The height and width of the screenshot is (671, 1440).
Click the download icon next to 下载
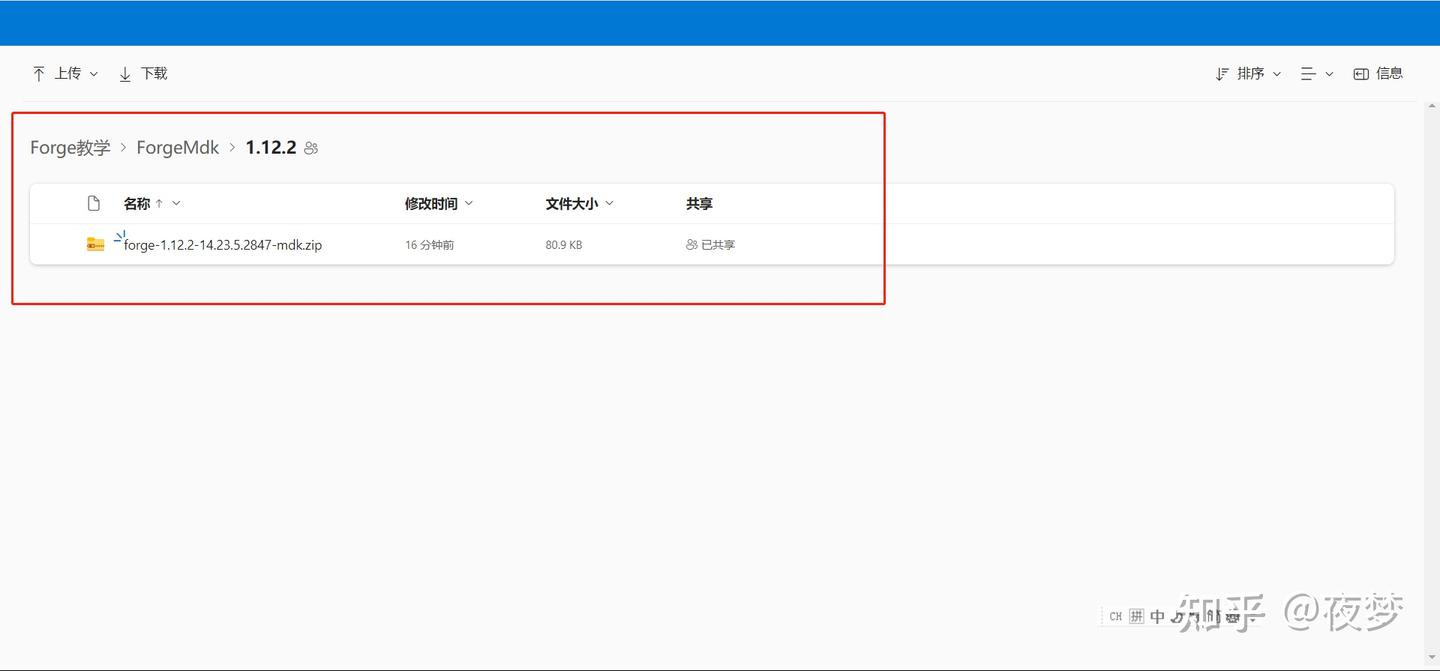pos(124,73)
